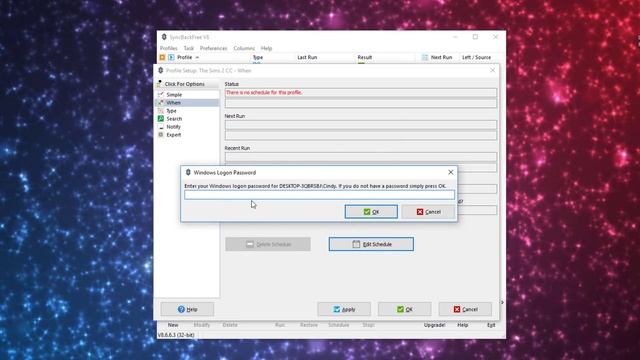
Task: Select the Type option in the sidebar
Action: click(x=171, y=111)
